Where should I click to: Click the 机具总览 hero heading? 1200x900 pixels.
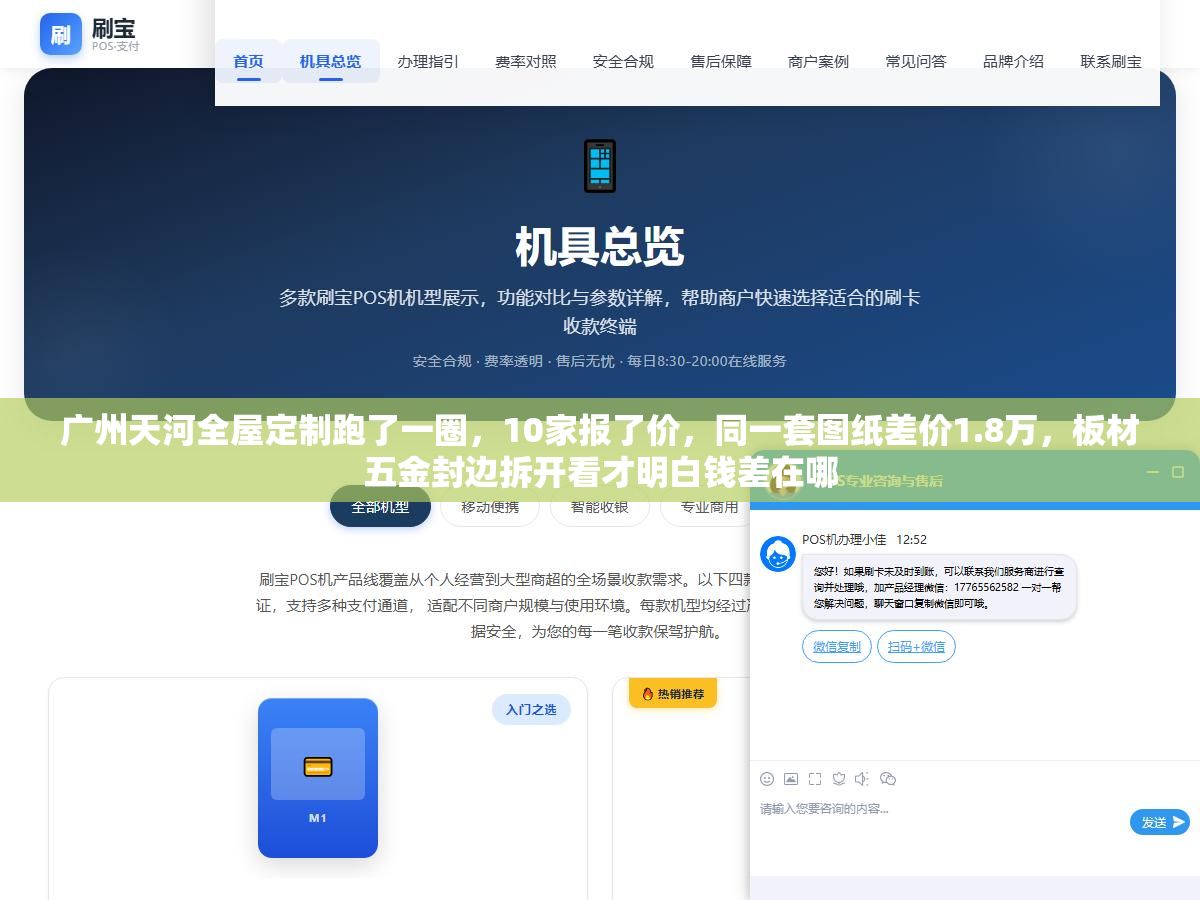click(x=600, y=247)
